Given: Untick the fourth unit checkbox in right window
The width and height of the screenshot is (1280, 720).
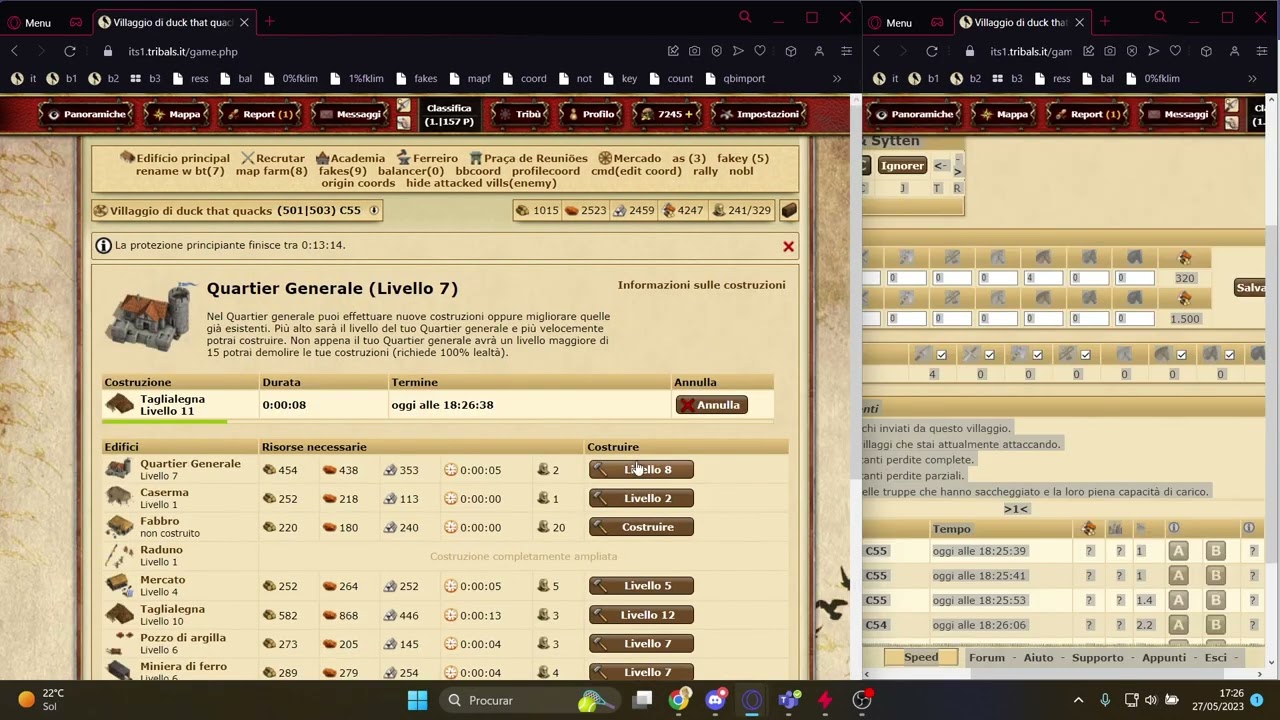Looking at the screenshot, I should click(1085, 354).
